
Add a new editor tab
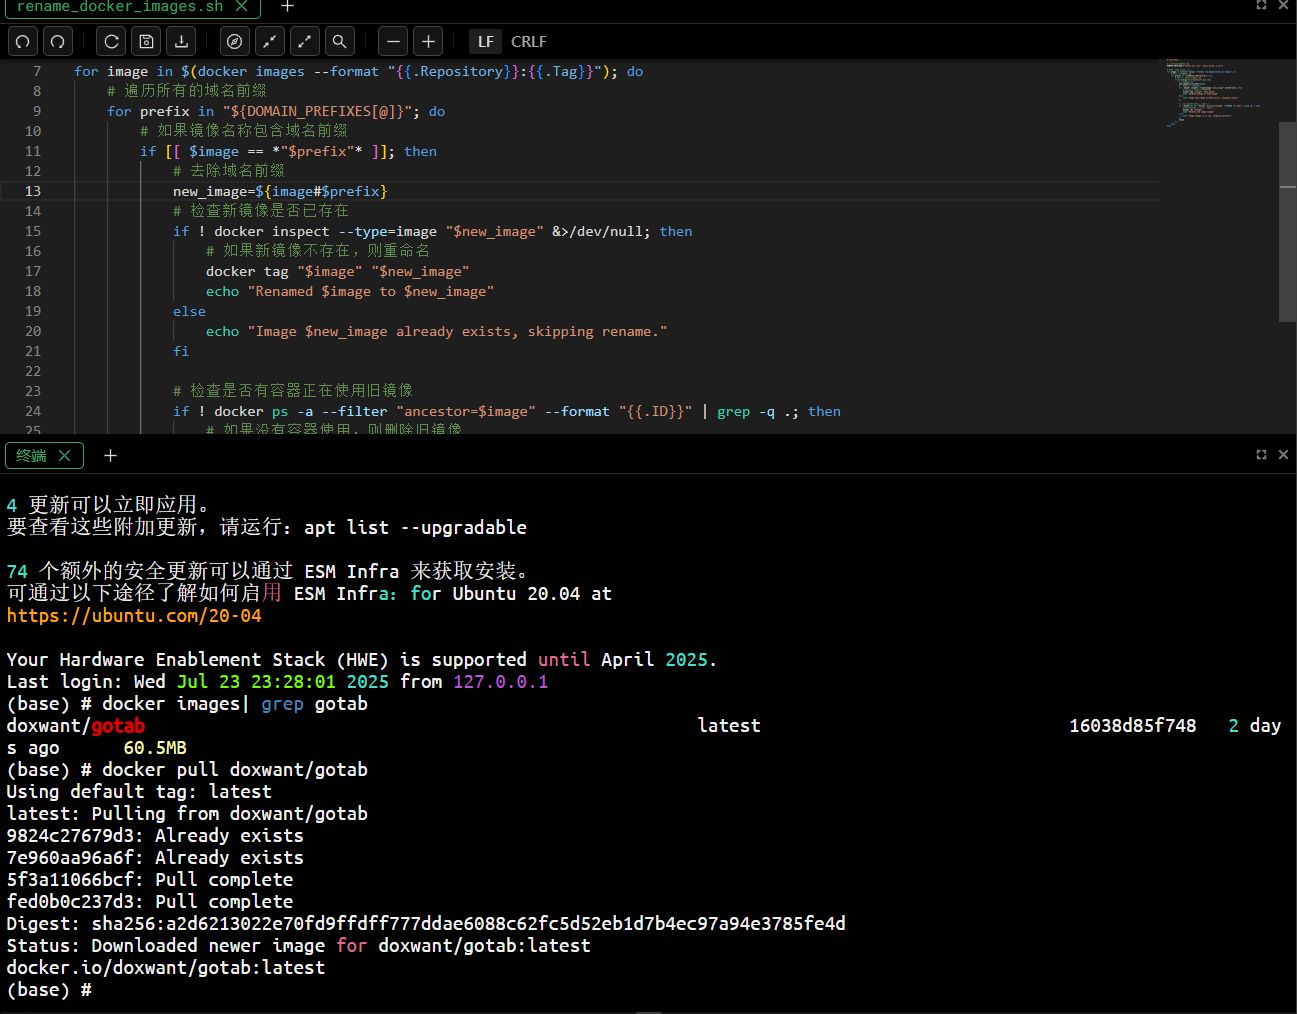pyautogui.click(x=287, y=7)
